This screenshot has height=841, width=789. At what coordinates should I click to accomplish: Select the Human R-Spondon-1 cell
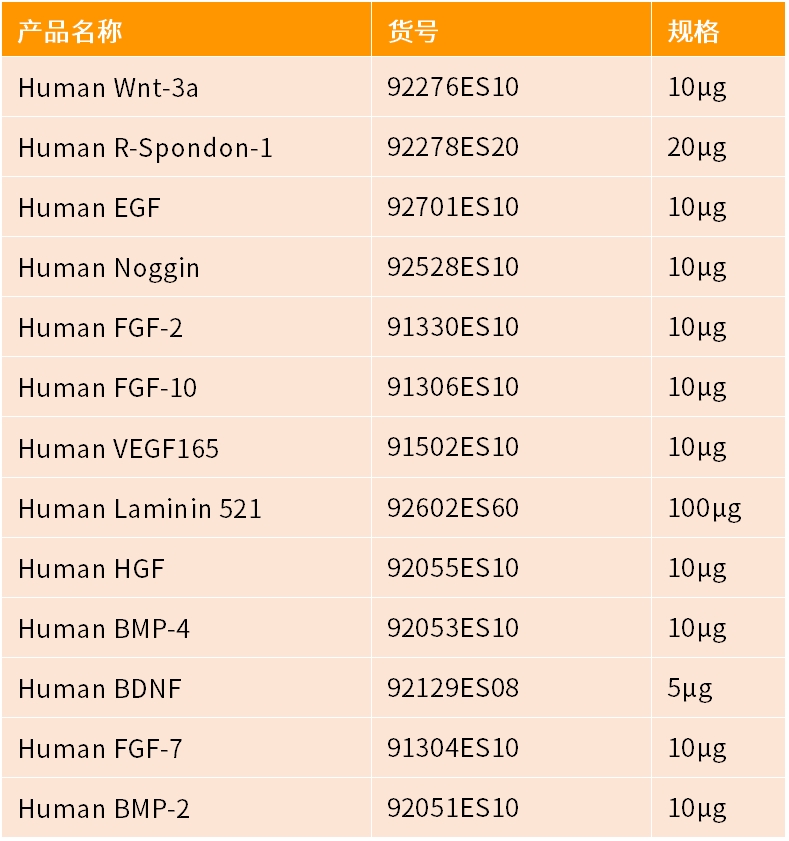pos(145,148)
